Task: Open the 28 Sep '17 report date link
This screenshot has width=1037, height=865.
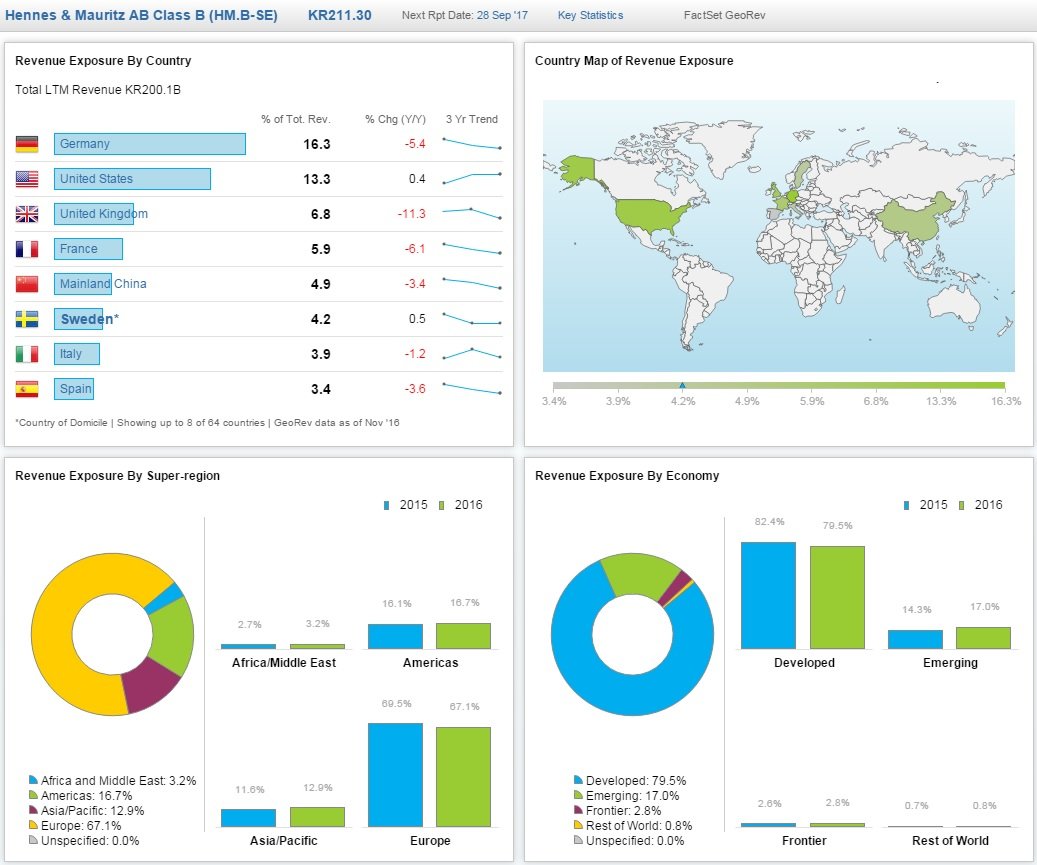Action: (502, 15)
